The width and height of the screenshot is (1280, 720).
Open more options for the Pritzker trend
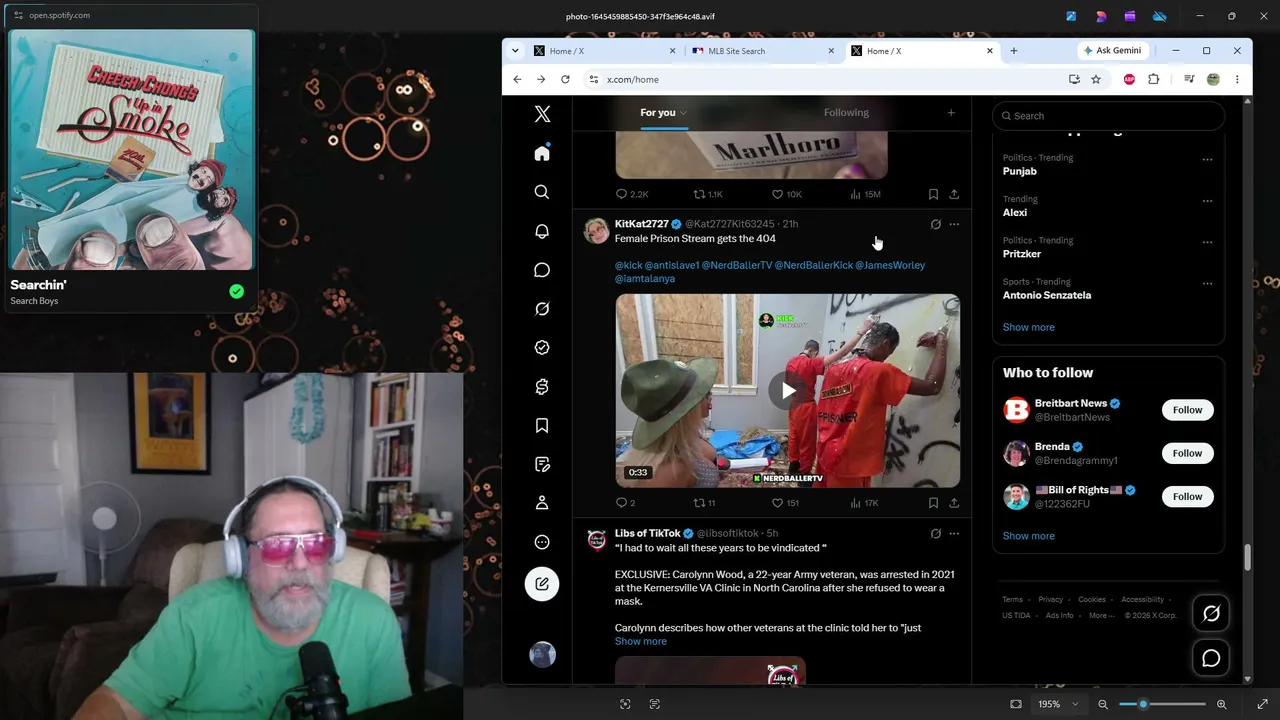(1207, 242)
